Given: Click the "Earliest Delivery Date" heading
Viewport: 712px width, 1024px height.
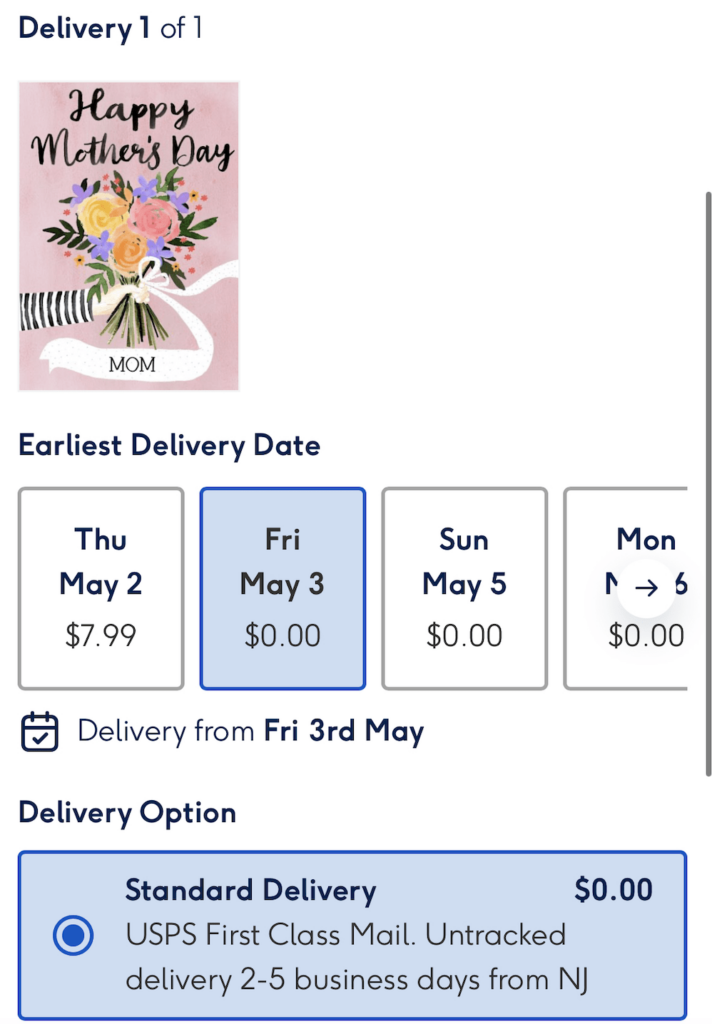Looking at the screenshot, I should (x=169, y=444).
